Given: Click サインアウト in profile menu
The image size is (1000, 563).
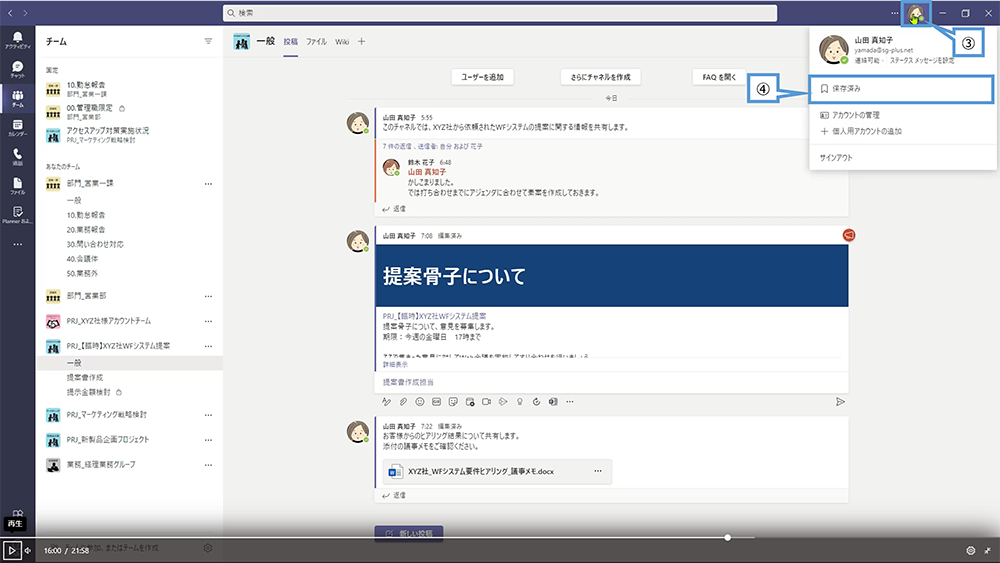Looking at the screenshot, I should (836, 158).
